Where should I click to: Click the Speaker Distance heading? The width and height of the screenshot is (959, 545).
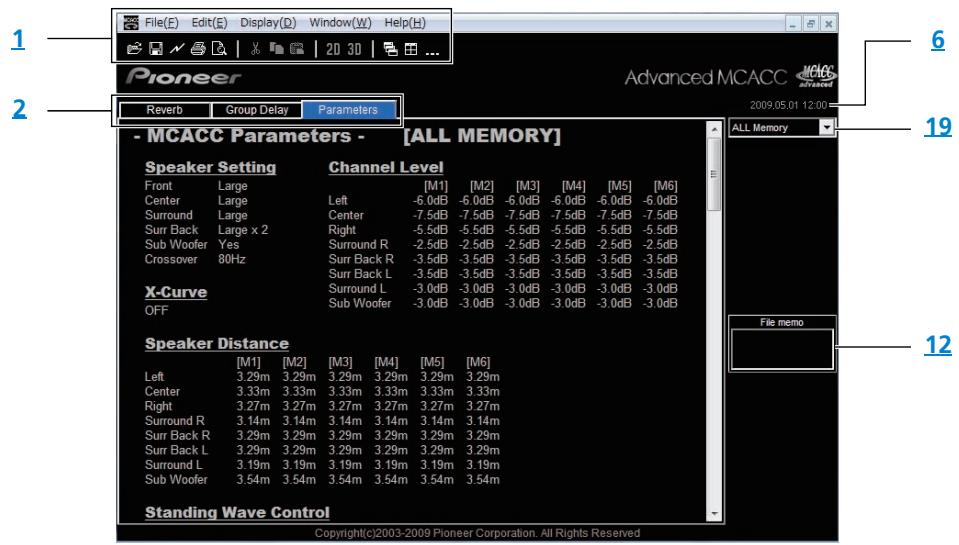click(217, 343)
